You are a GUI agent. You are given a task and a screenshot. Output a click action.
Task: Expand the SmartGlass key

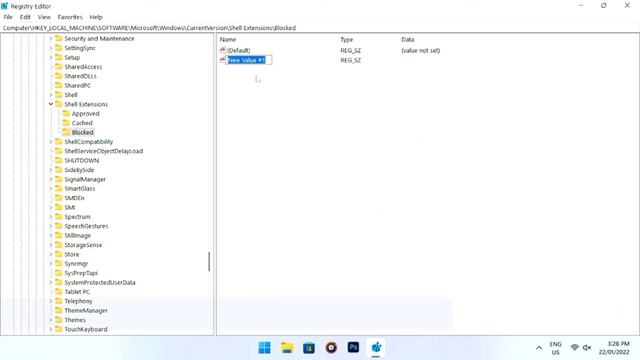[x=51, y=189]
